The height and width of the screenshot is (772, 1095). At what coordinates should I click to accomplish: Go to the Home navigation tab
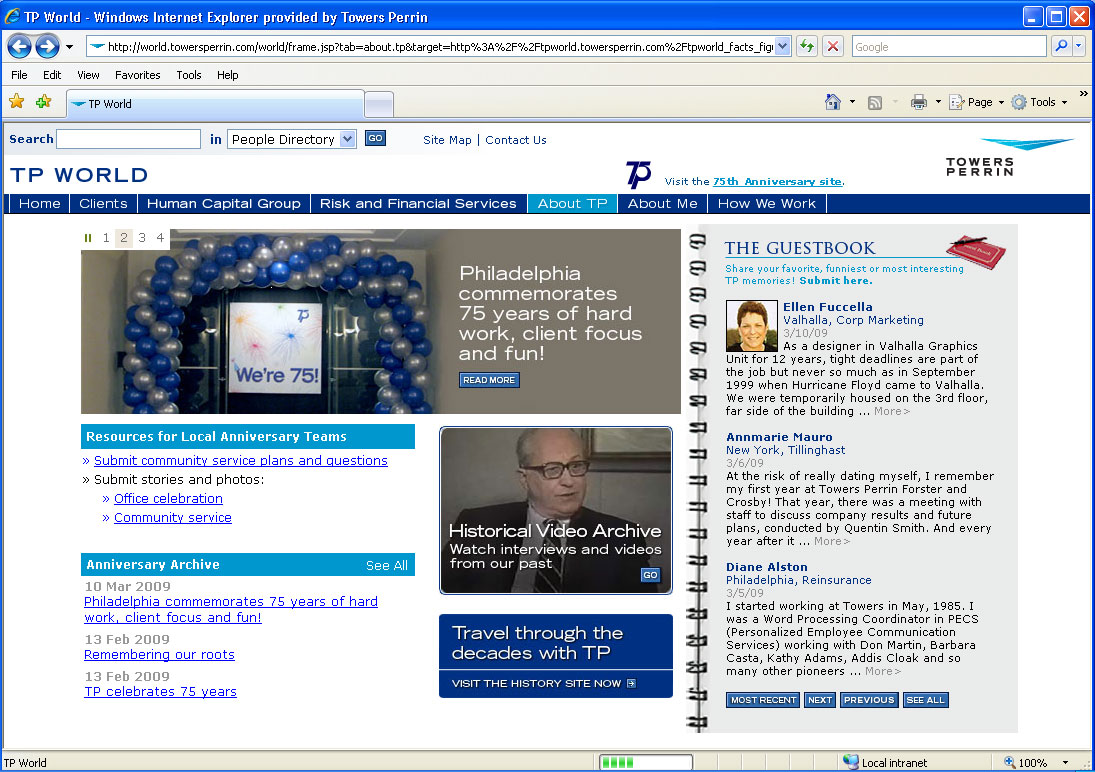40,203
